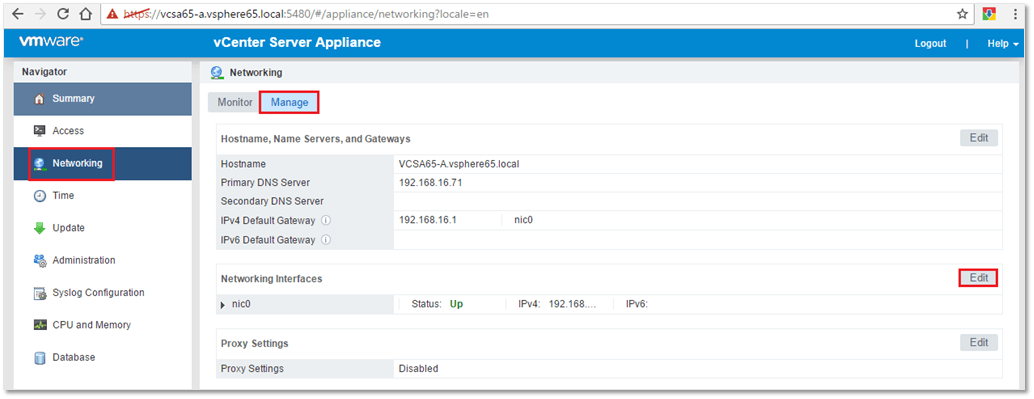Click the Networking globe icon in navigator
This screenshot has width=1034, height=399.
pyautogui.click(x=39, y=164)
